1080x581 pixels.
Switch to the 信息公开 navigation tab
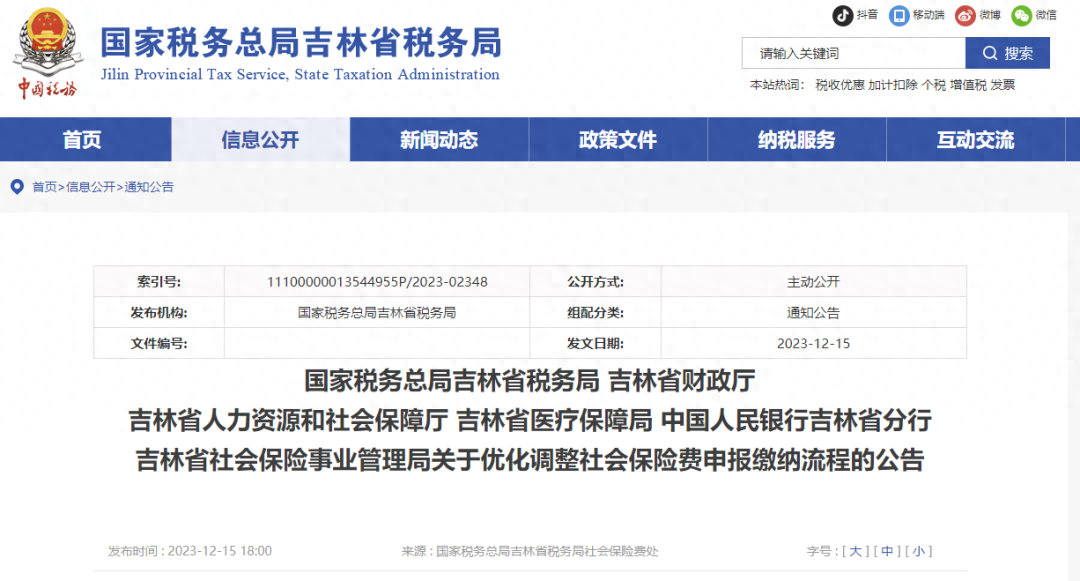[x=261, y=139]
